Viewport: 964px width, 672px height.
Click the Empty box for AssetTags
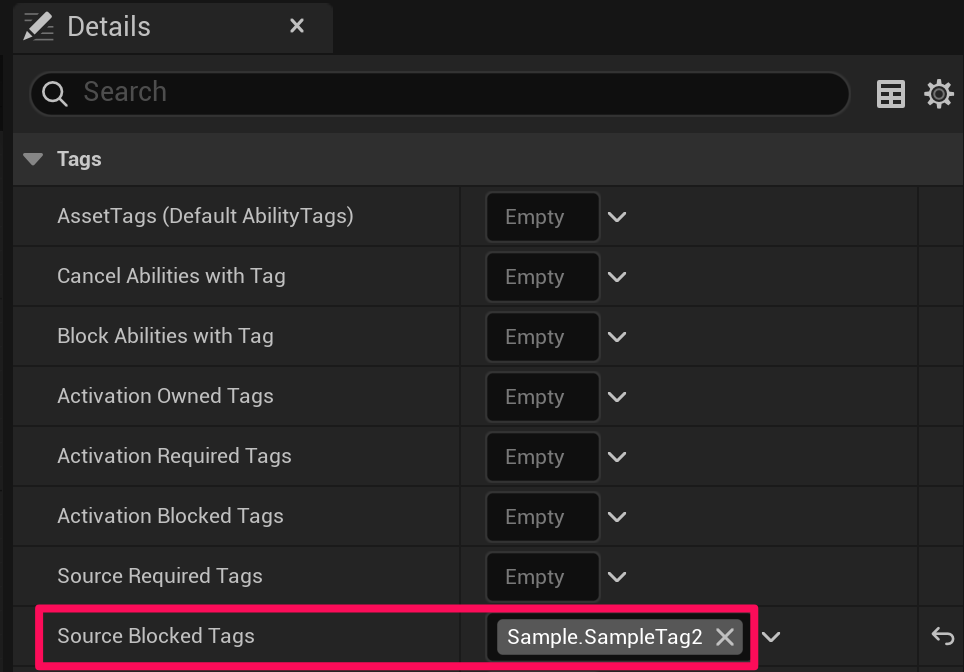click(542, 217)
